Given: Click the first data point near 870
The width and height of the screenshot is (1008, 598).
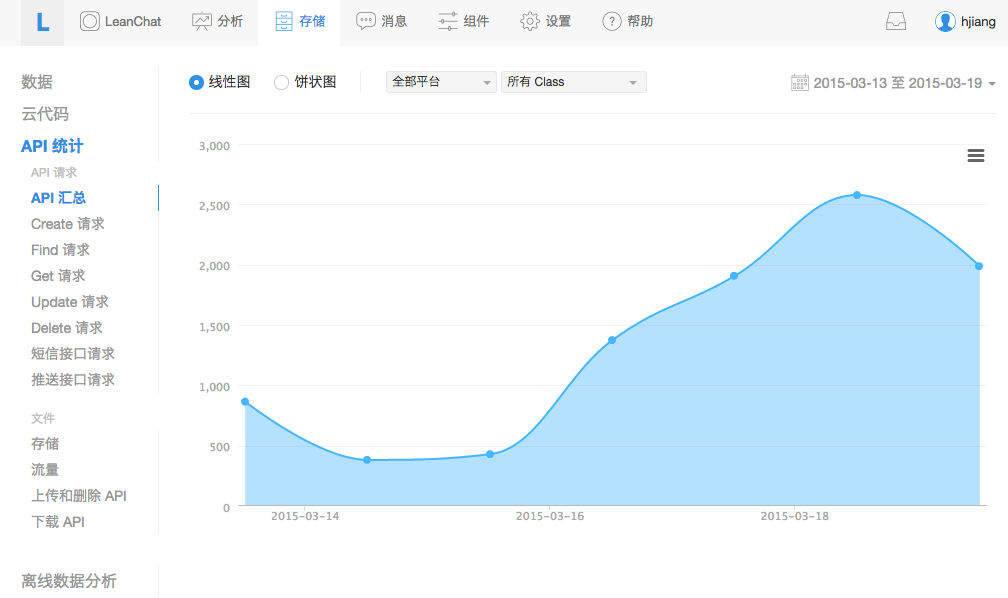Looking at the screenshot, I should (x=245, y=402).
